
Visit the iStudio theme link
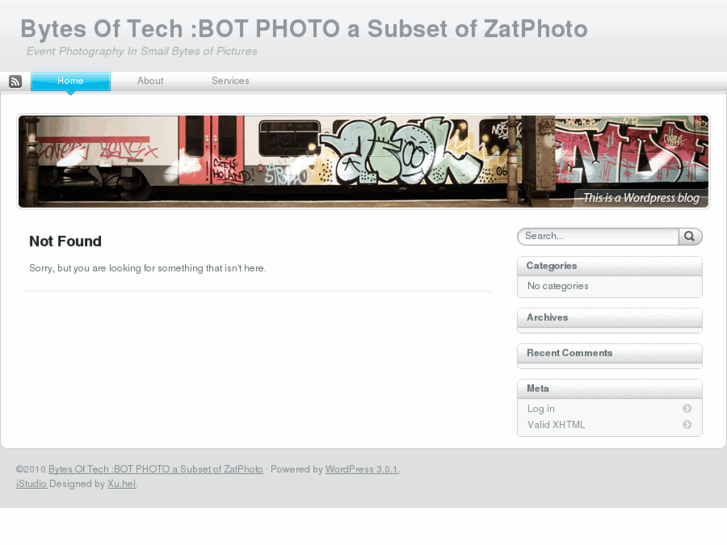[31, 484]
